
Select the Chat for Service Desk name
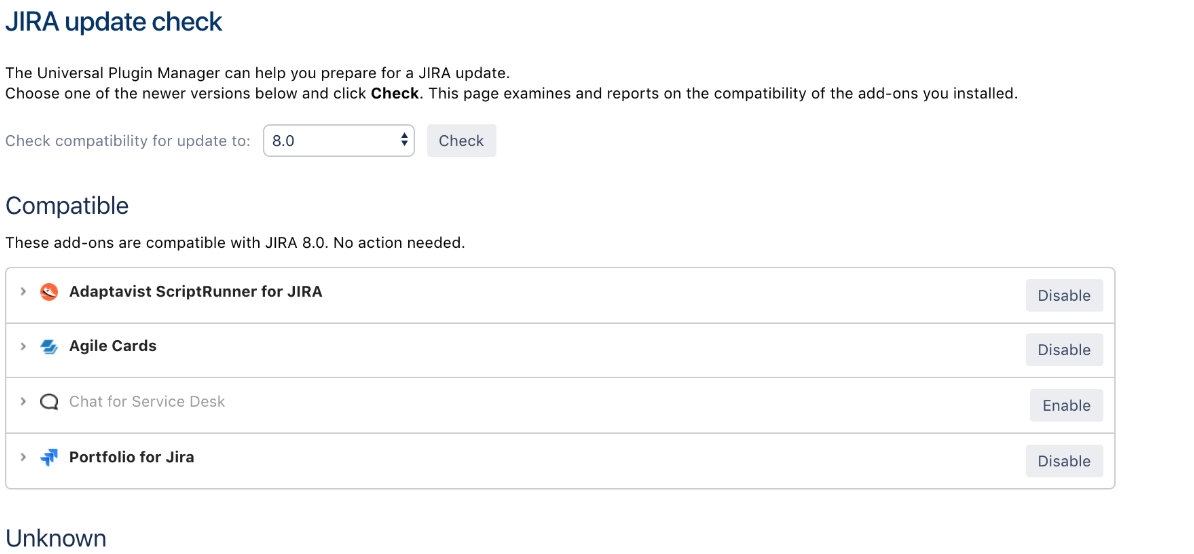pyautogui.click(x=147, y=402)
